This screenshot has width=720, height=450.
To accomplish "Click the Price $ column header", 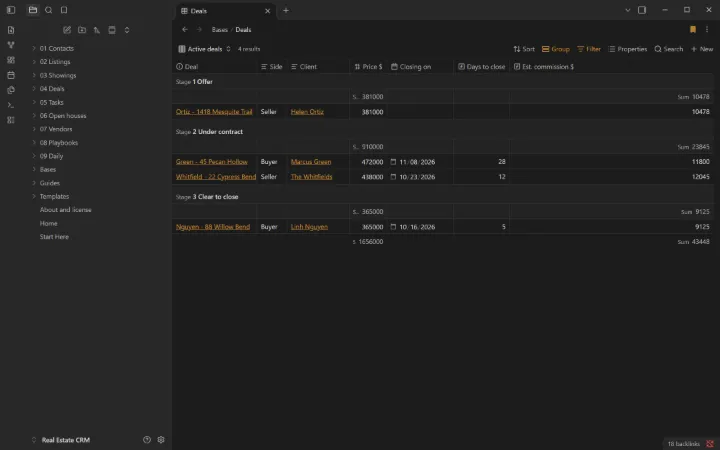I will 368,67.
